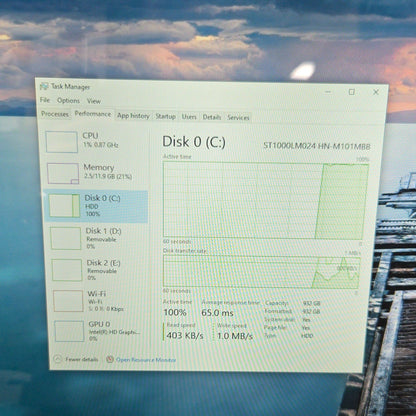Click the GPU 0 label in sidebar

(x=99, y=324)
